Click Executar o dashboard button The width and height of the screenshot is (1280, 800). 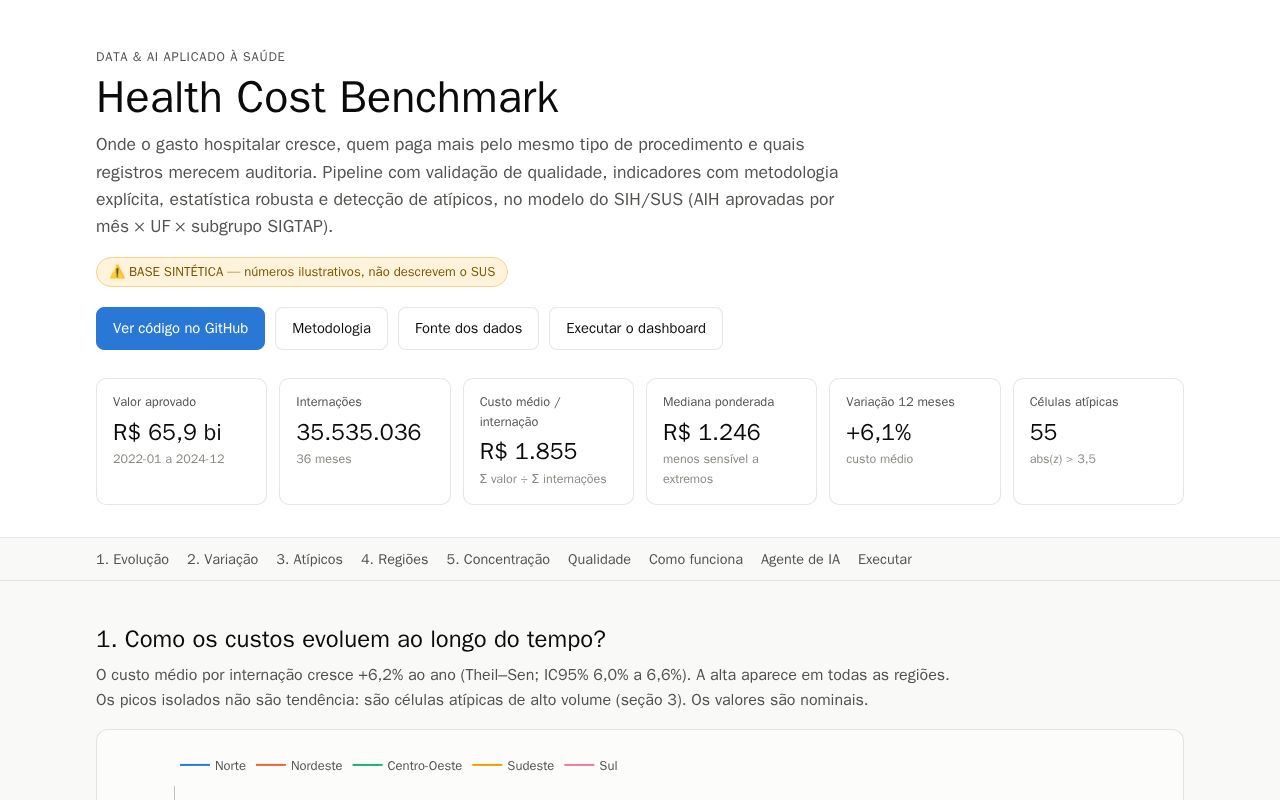[x=636, y=328]
